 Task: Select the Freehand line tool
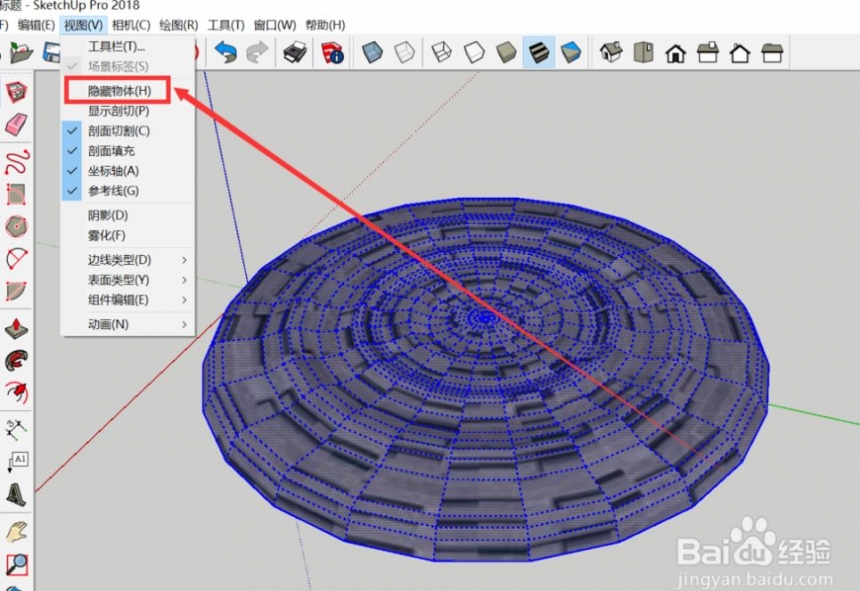click(x=16, y=162)
